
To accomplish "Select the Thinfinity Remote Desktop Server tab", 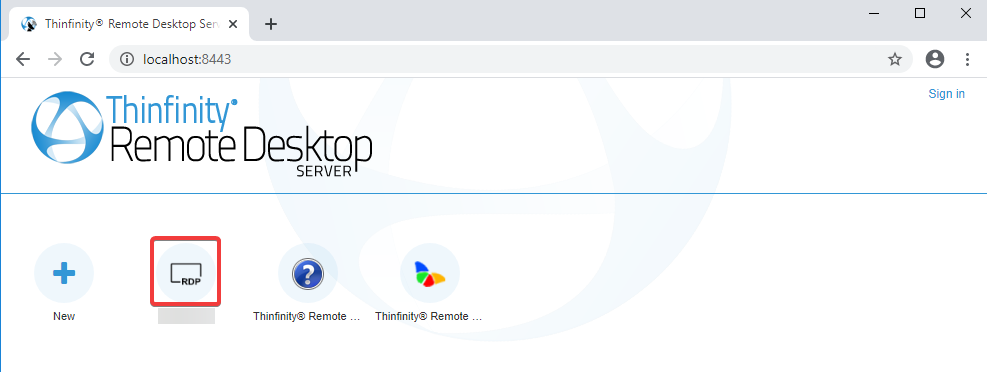I will click(x=129, y=24).
